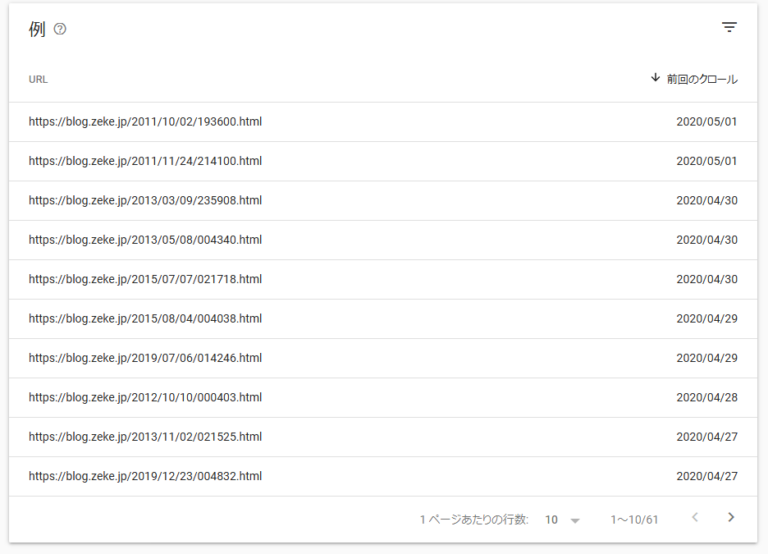Open URL row 2015/08/04/004038.html
The image size is (768, 554).
(x=145, y=319)
